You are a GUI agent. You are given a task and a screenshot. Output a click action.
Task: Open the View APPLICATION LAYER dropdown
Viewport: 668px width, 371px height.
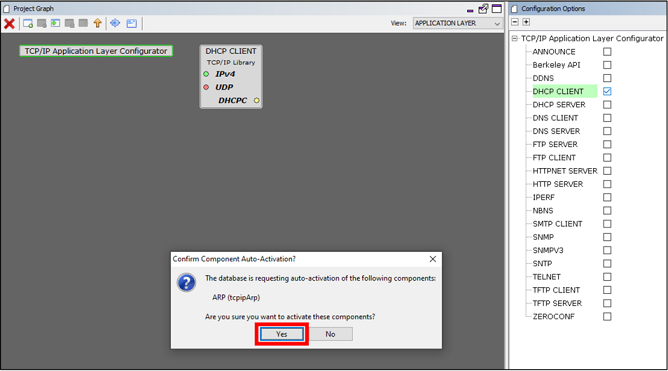pos(458,23)
